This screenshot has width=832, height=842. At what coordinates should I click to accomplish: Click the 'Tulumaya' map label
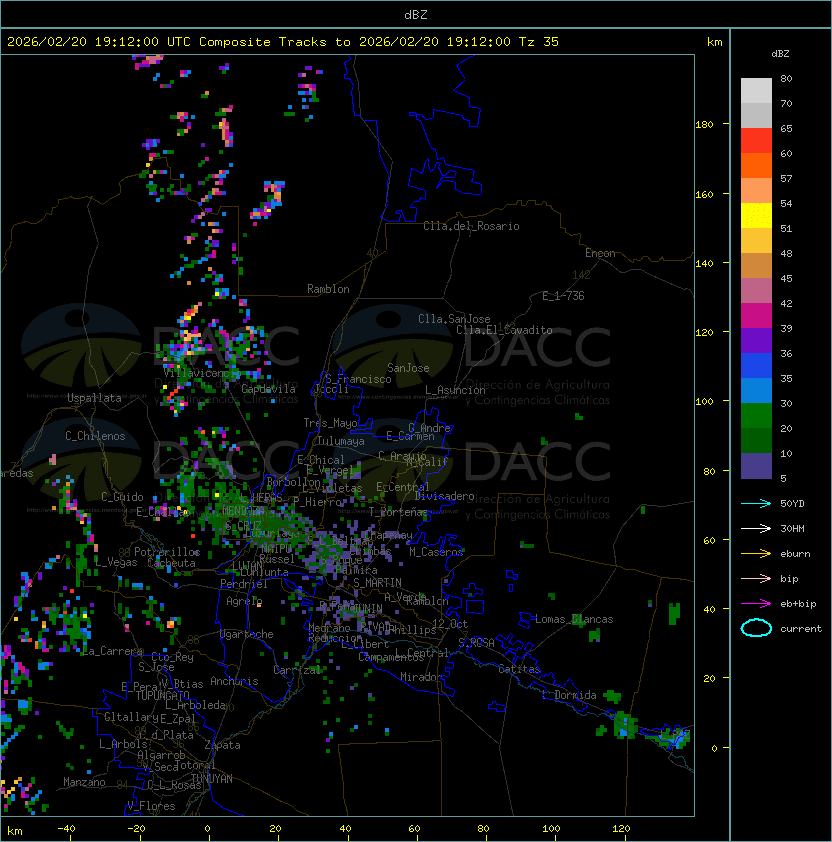click(x=341, y=441)
